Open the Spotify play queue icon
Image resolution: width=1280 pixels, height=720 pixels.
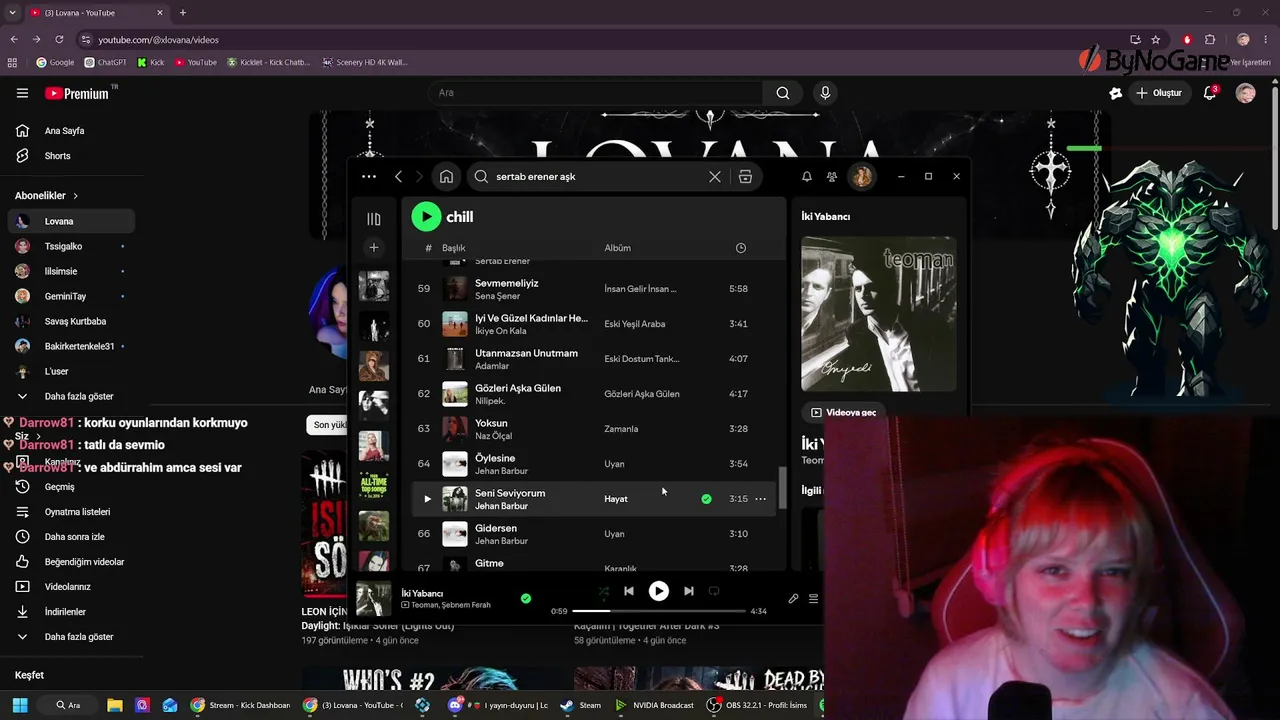[814, 599]
